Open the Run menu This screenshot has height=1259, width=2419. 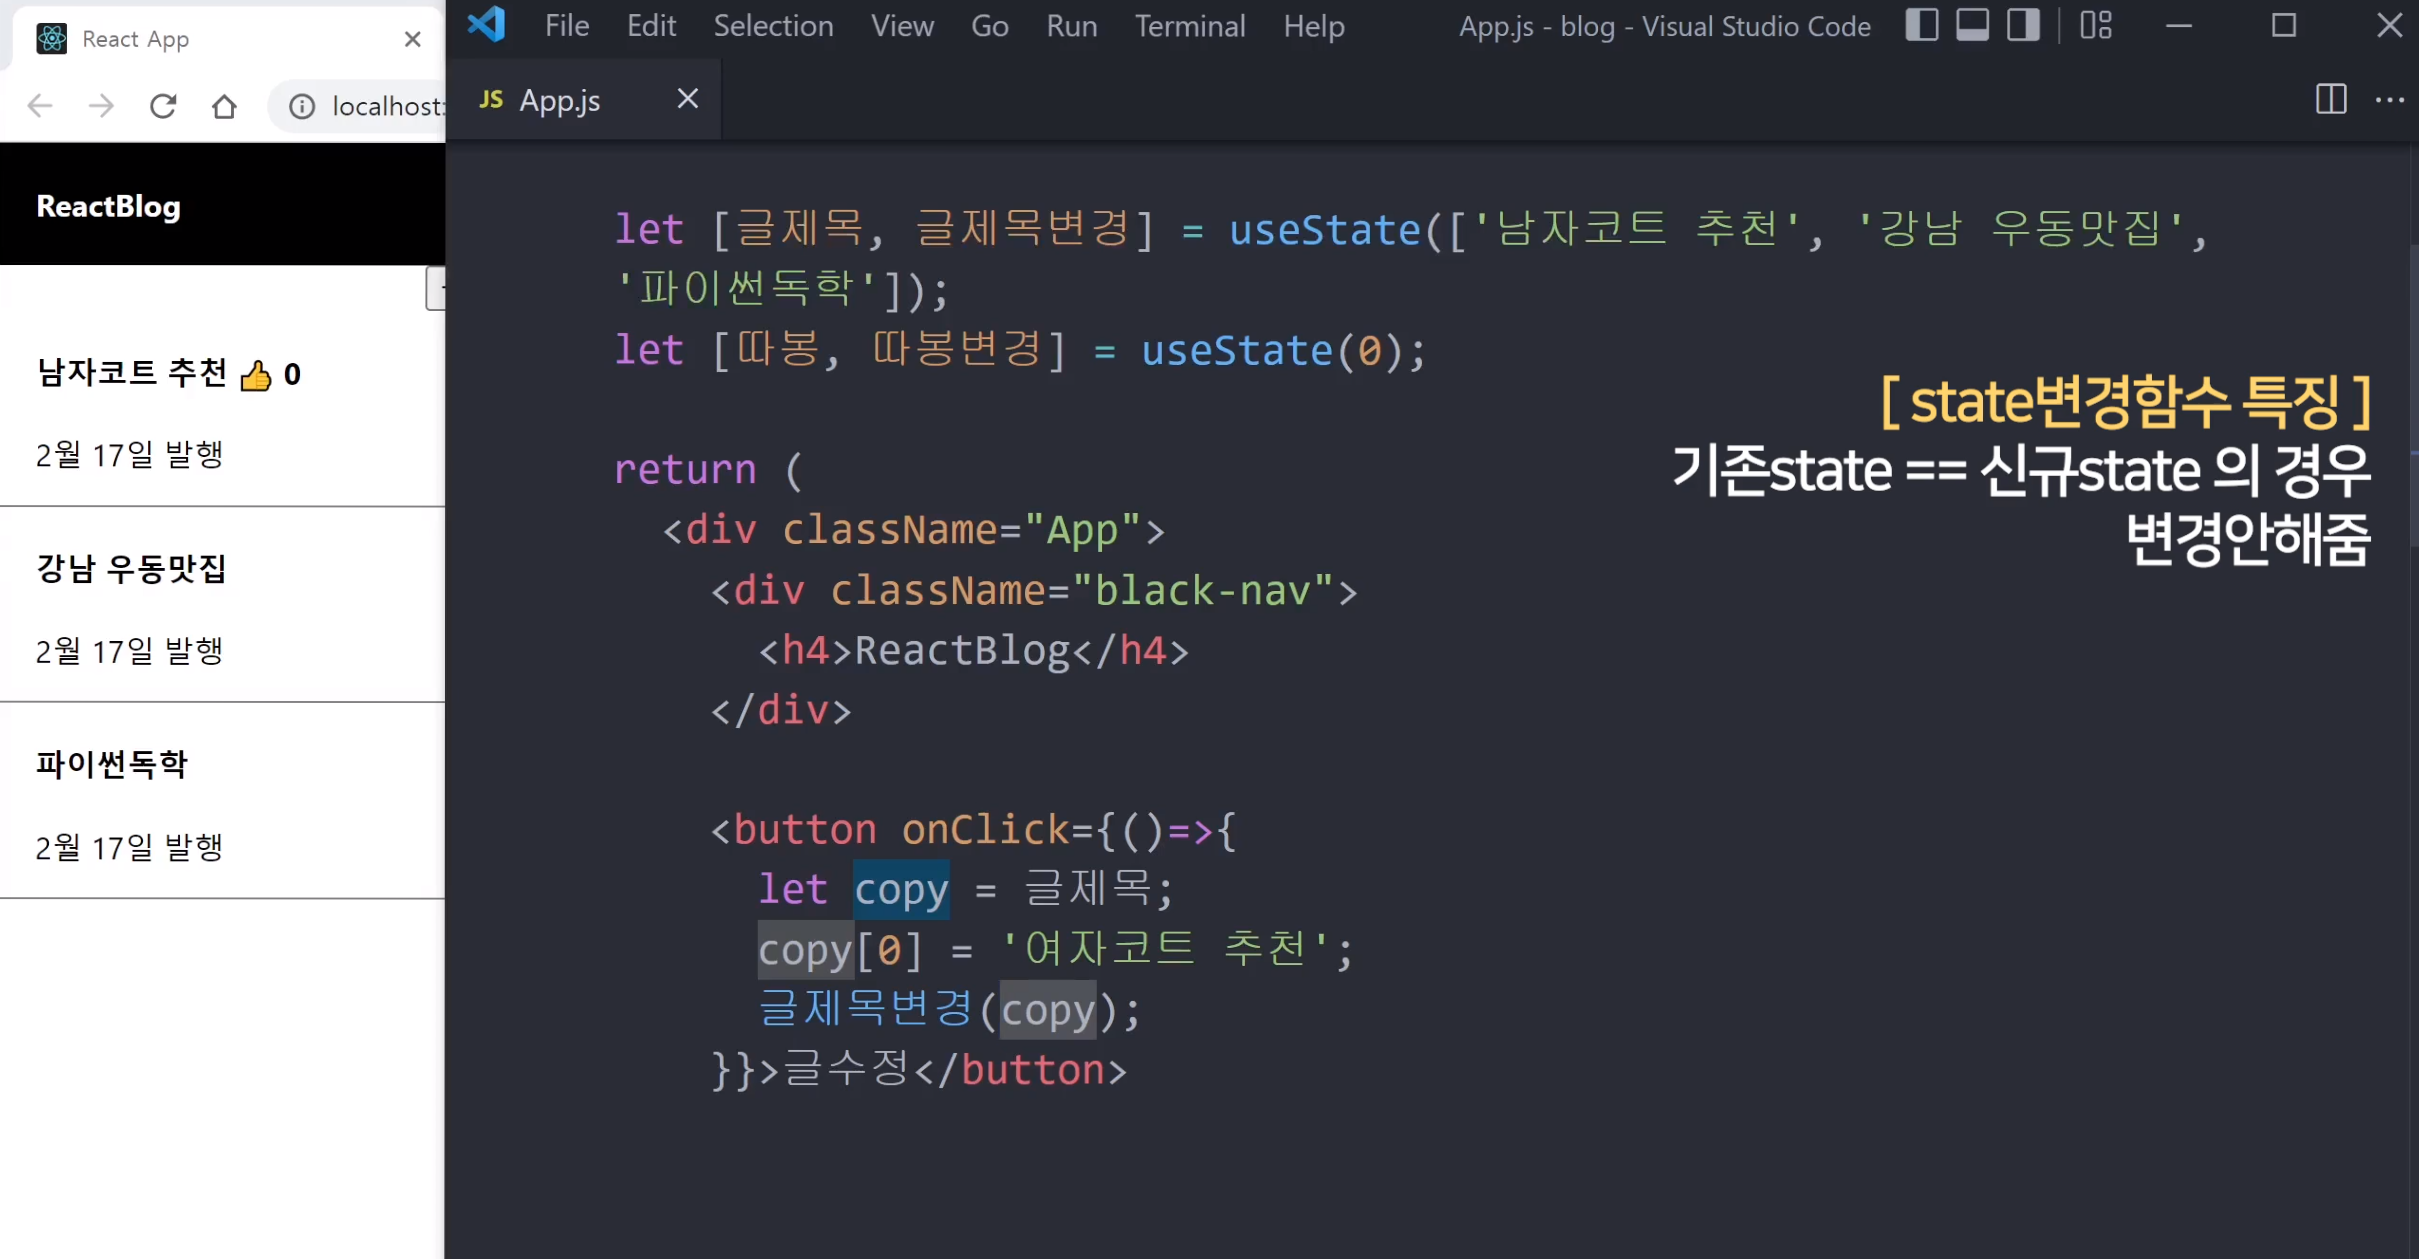1072,26
